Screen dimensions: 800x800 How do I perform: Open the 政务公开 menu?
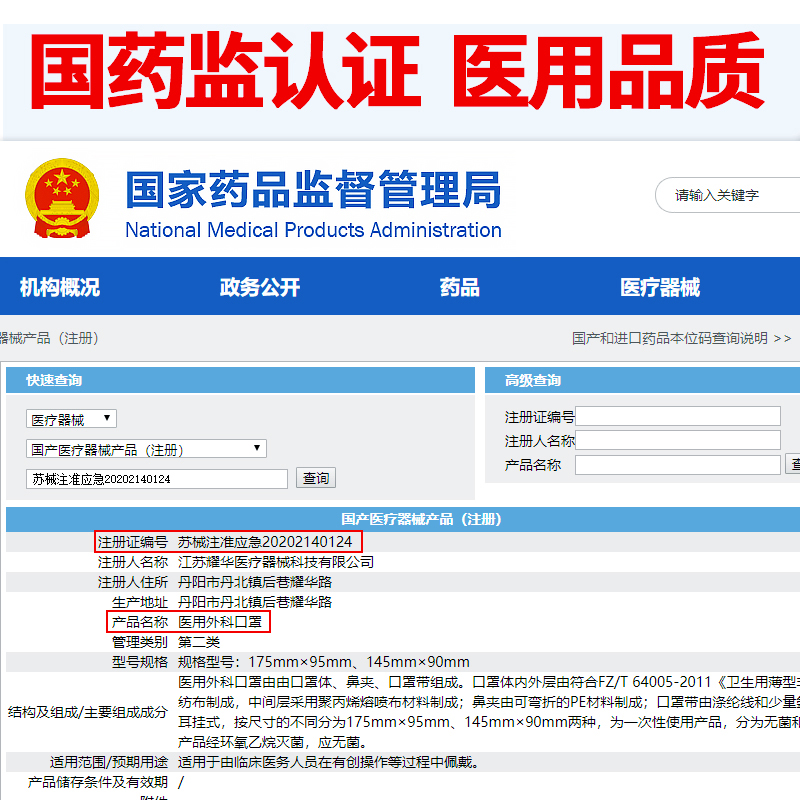click(x=260, y=287)
